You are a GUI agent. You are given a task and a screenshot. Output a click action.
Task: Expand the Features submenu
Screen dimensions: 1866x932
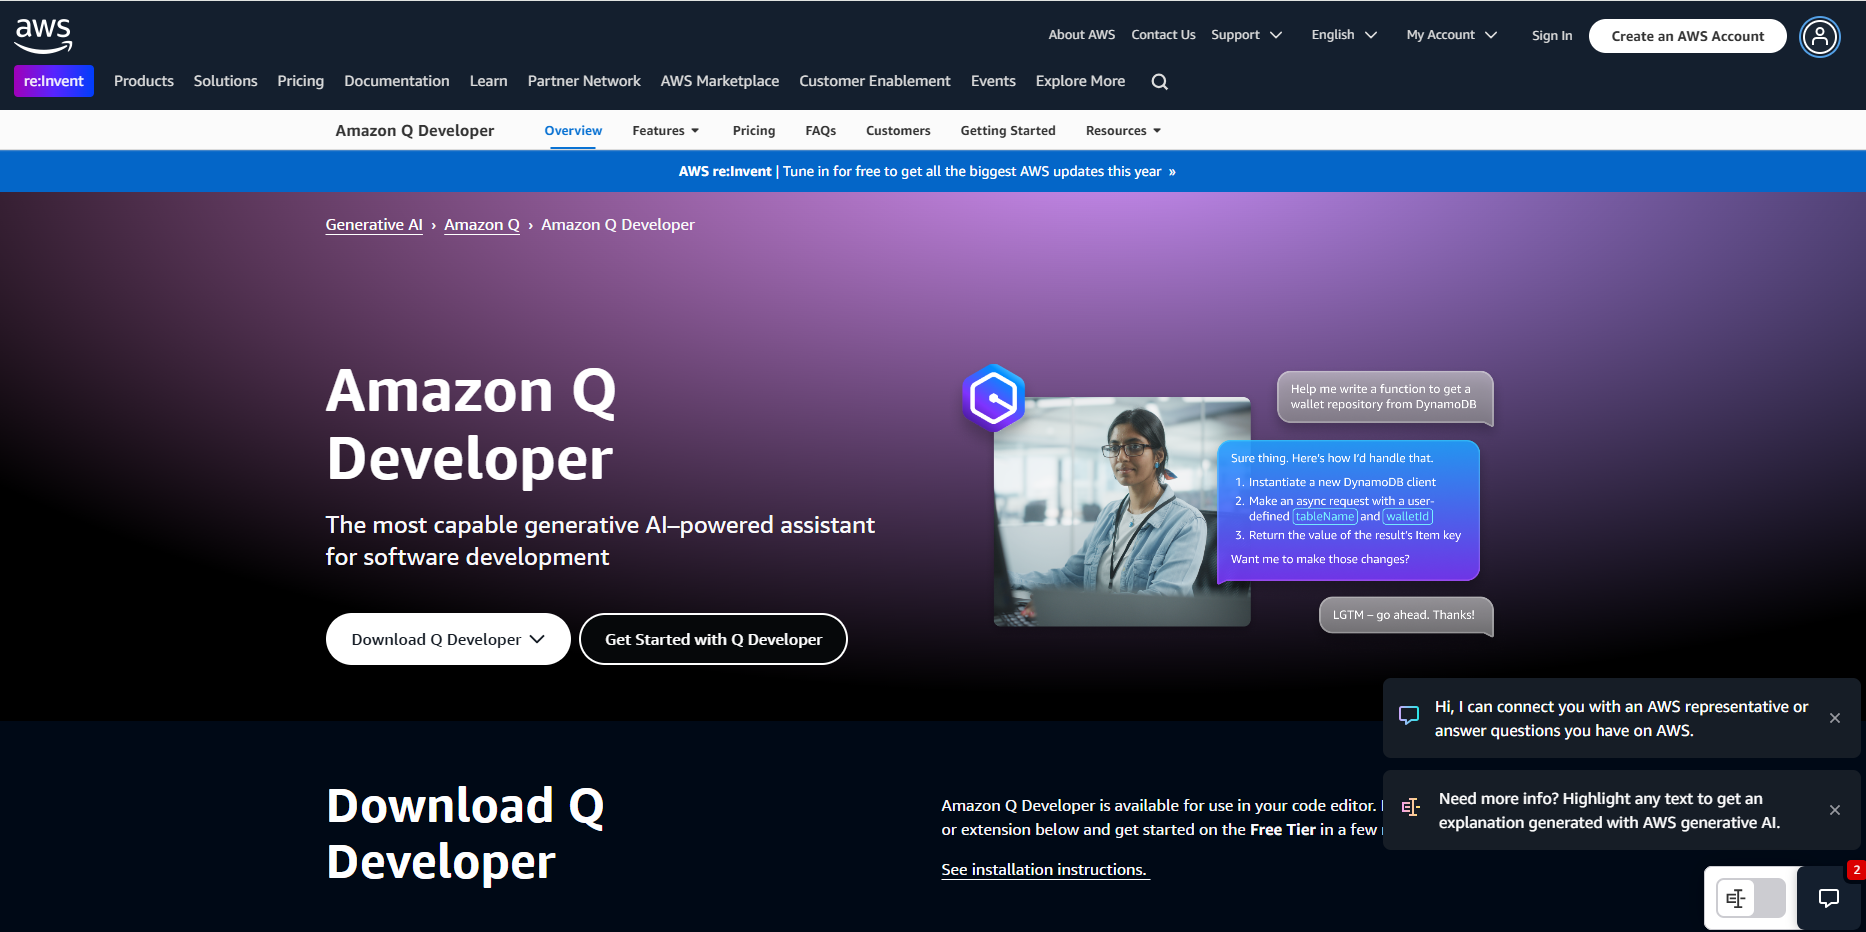coord(666,131)
